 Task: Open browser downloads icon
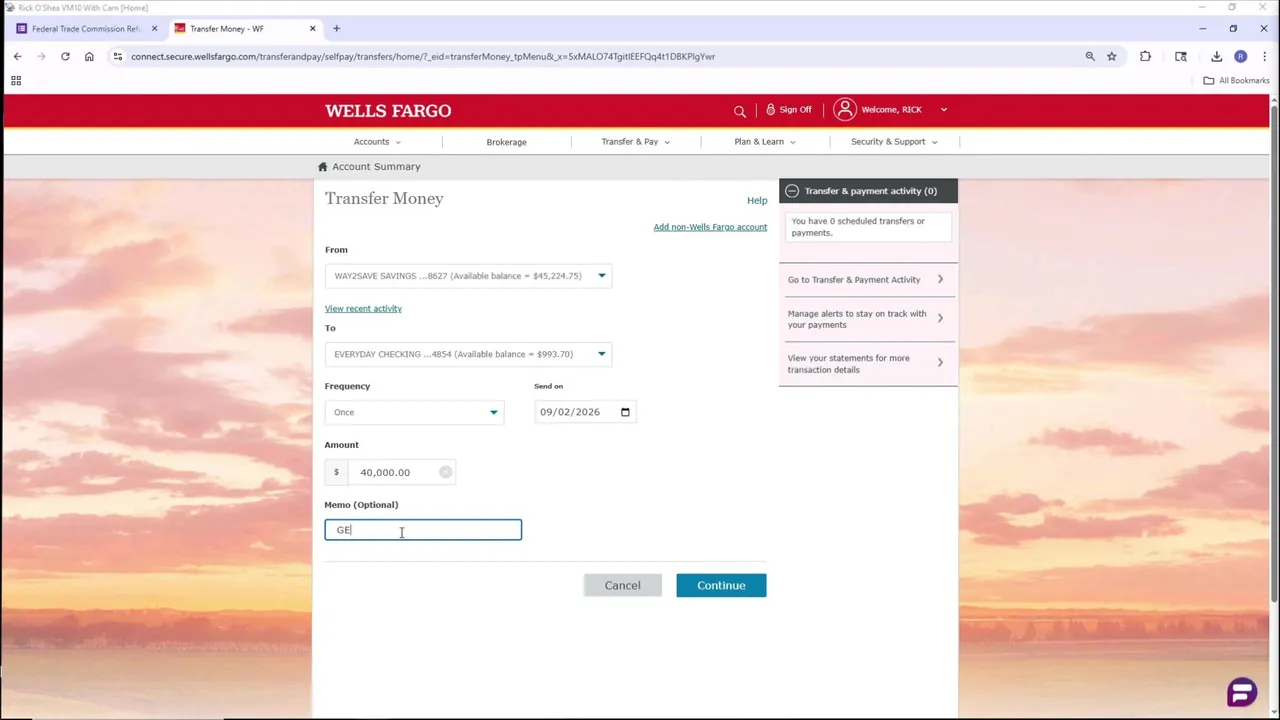coord(1216,56)
